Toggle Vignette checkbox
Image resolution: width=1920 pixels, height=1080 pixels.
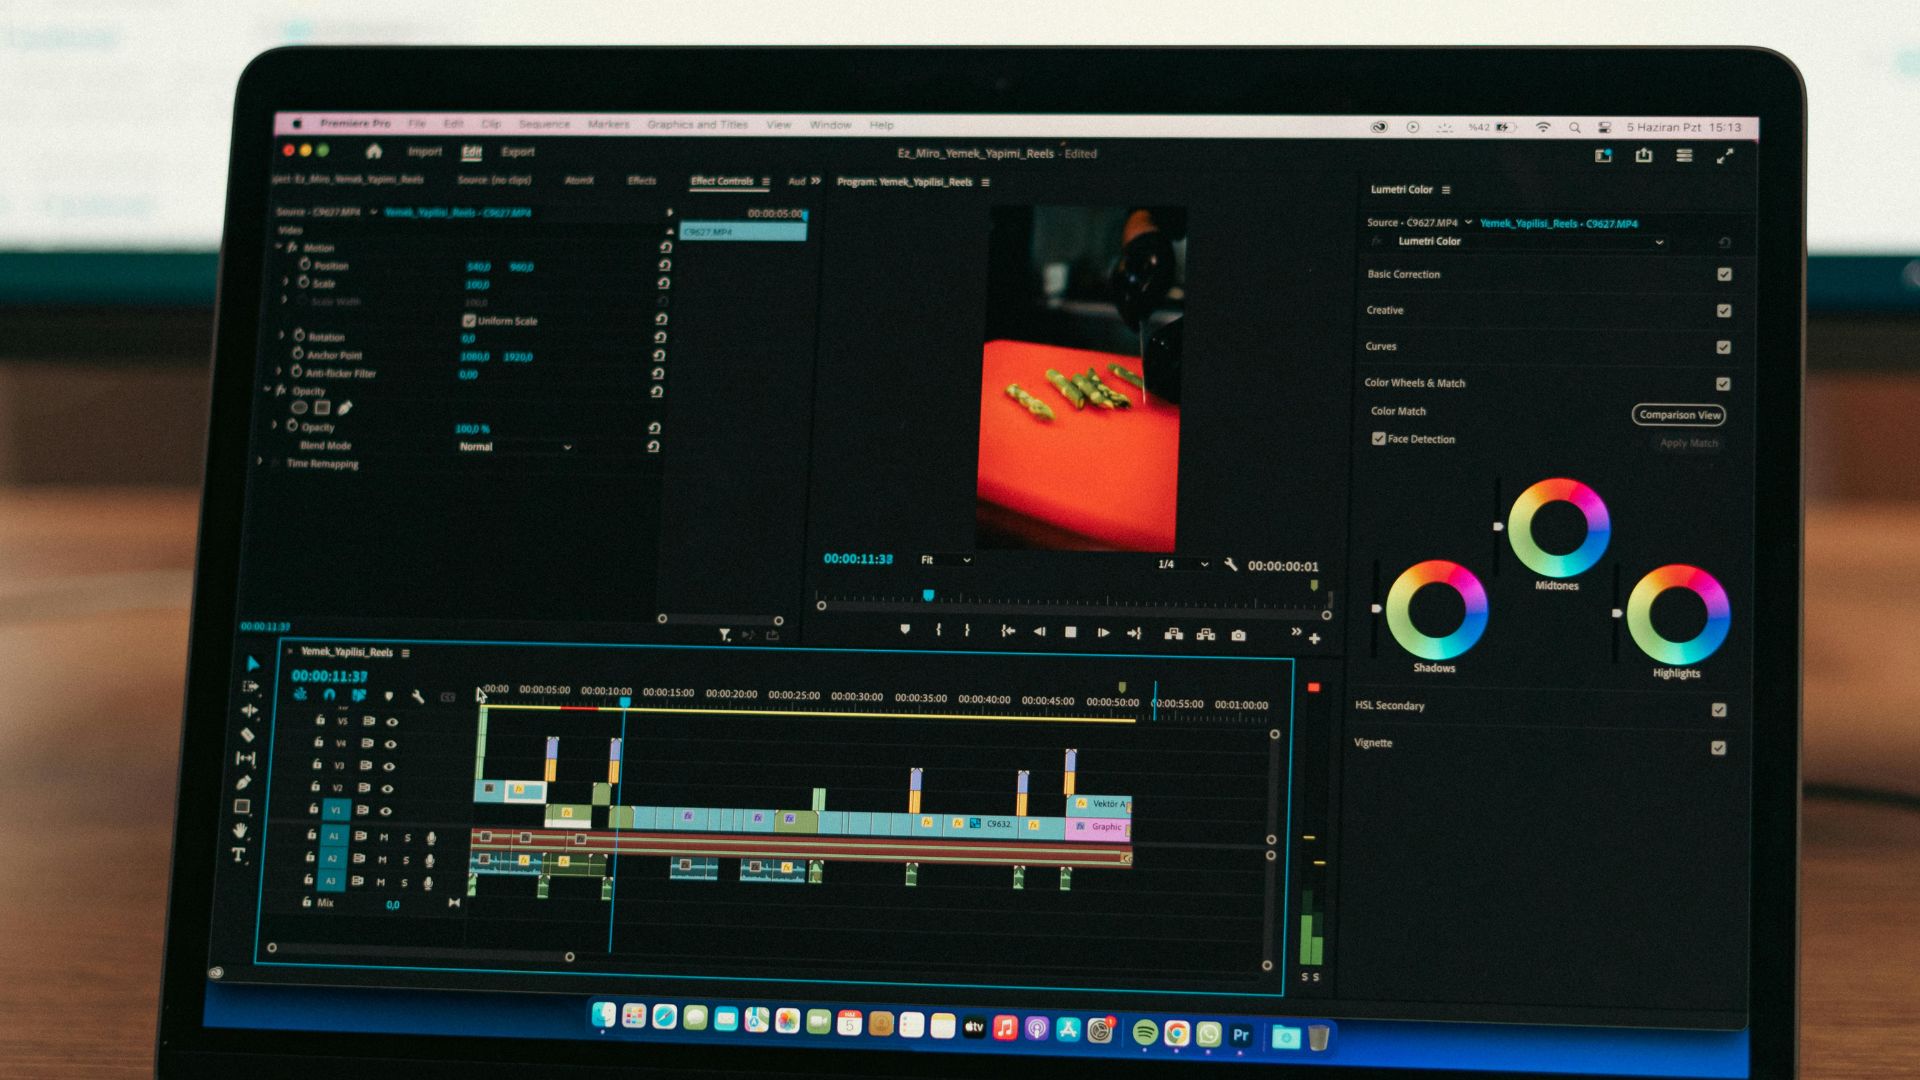(1718, 747)
